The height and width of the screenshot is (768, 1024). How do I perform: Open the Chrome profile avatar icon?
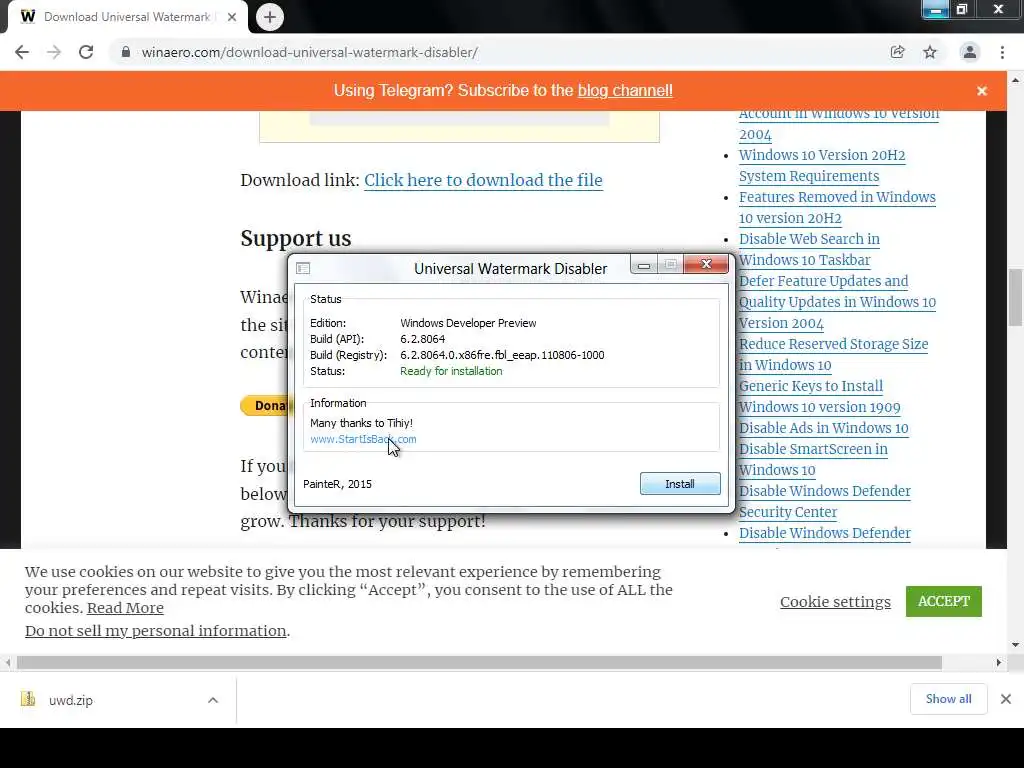[x=970, y=52]
